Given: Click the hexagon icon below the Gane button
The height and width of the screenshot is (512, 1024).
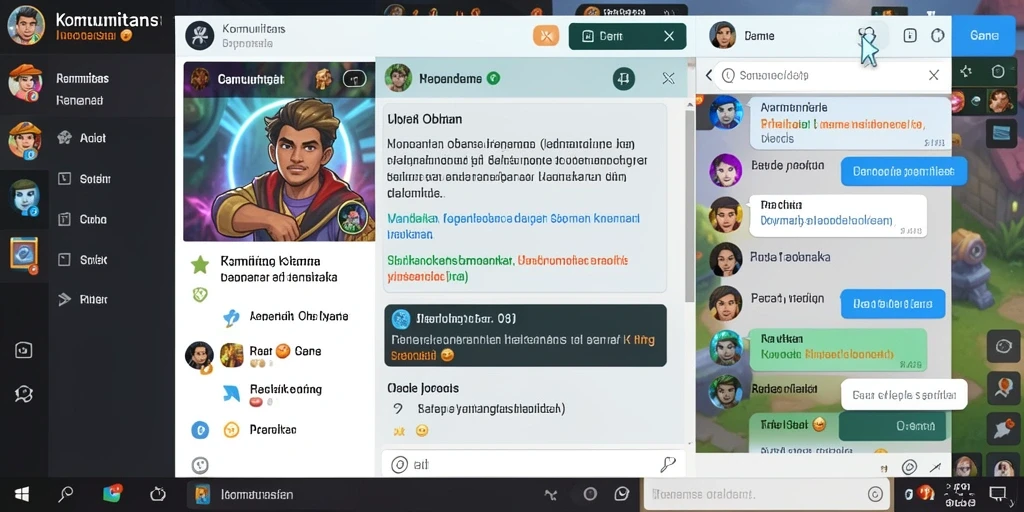Looking at the screenshot, I should tap(997, 71).
